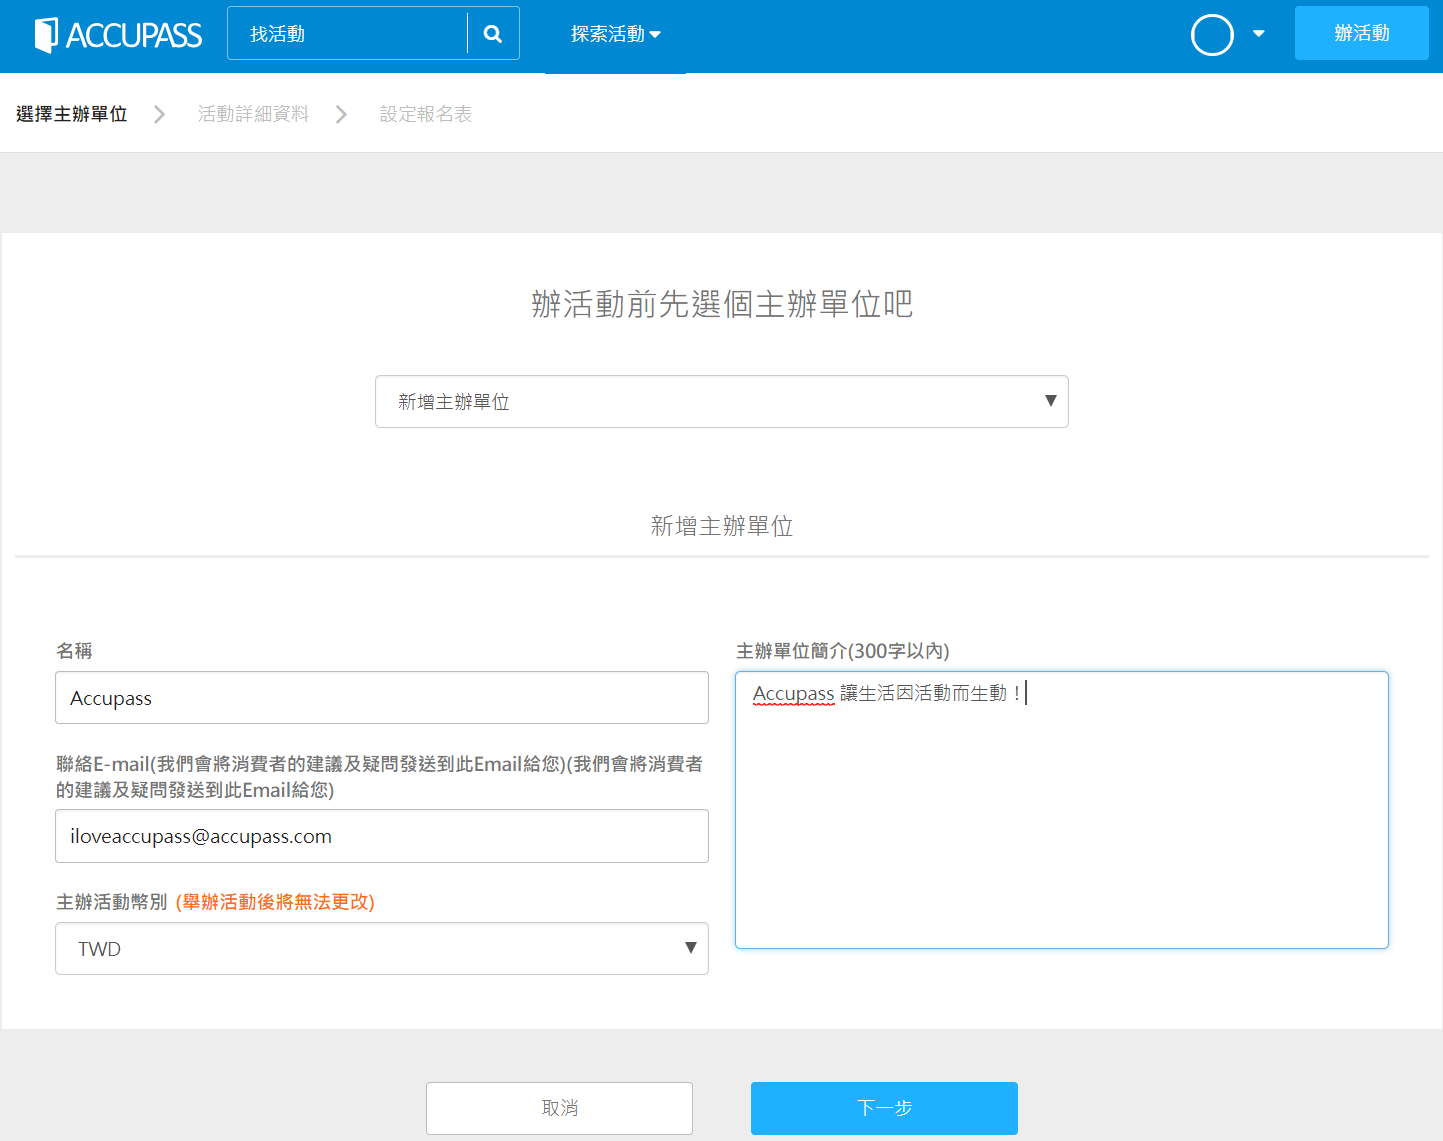Screen dimensions: 1443x1141
Task: Focus the 找活動 search field
Action: (x=347, y=34)
